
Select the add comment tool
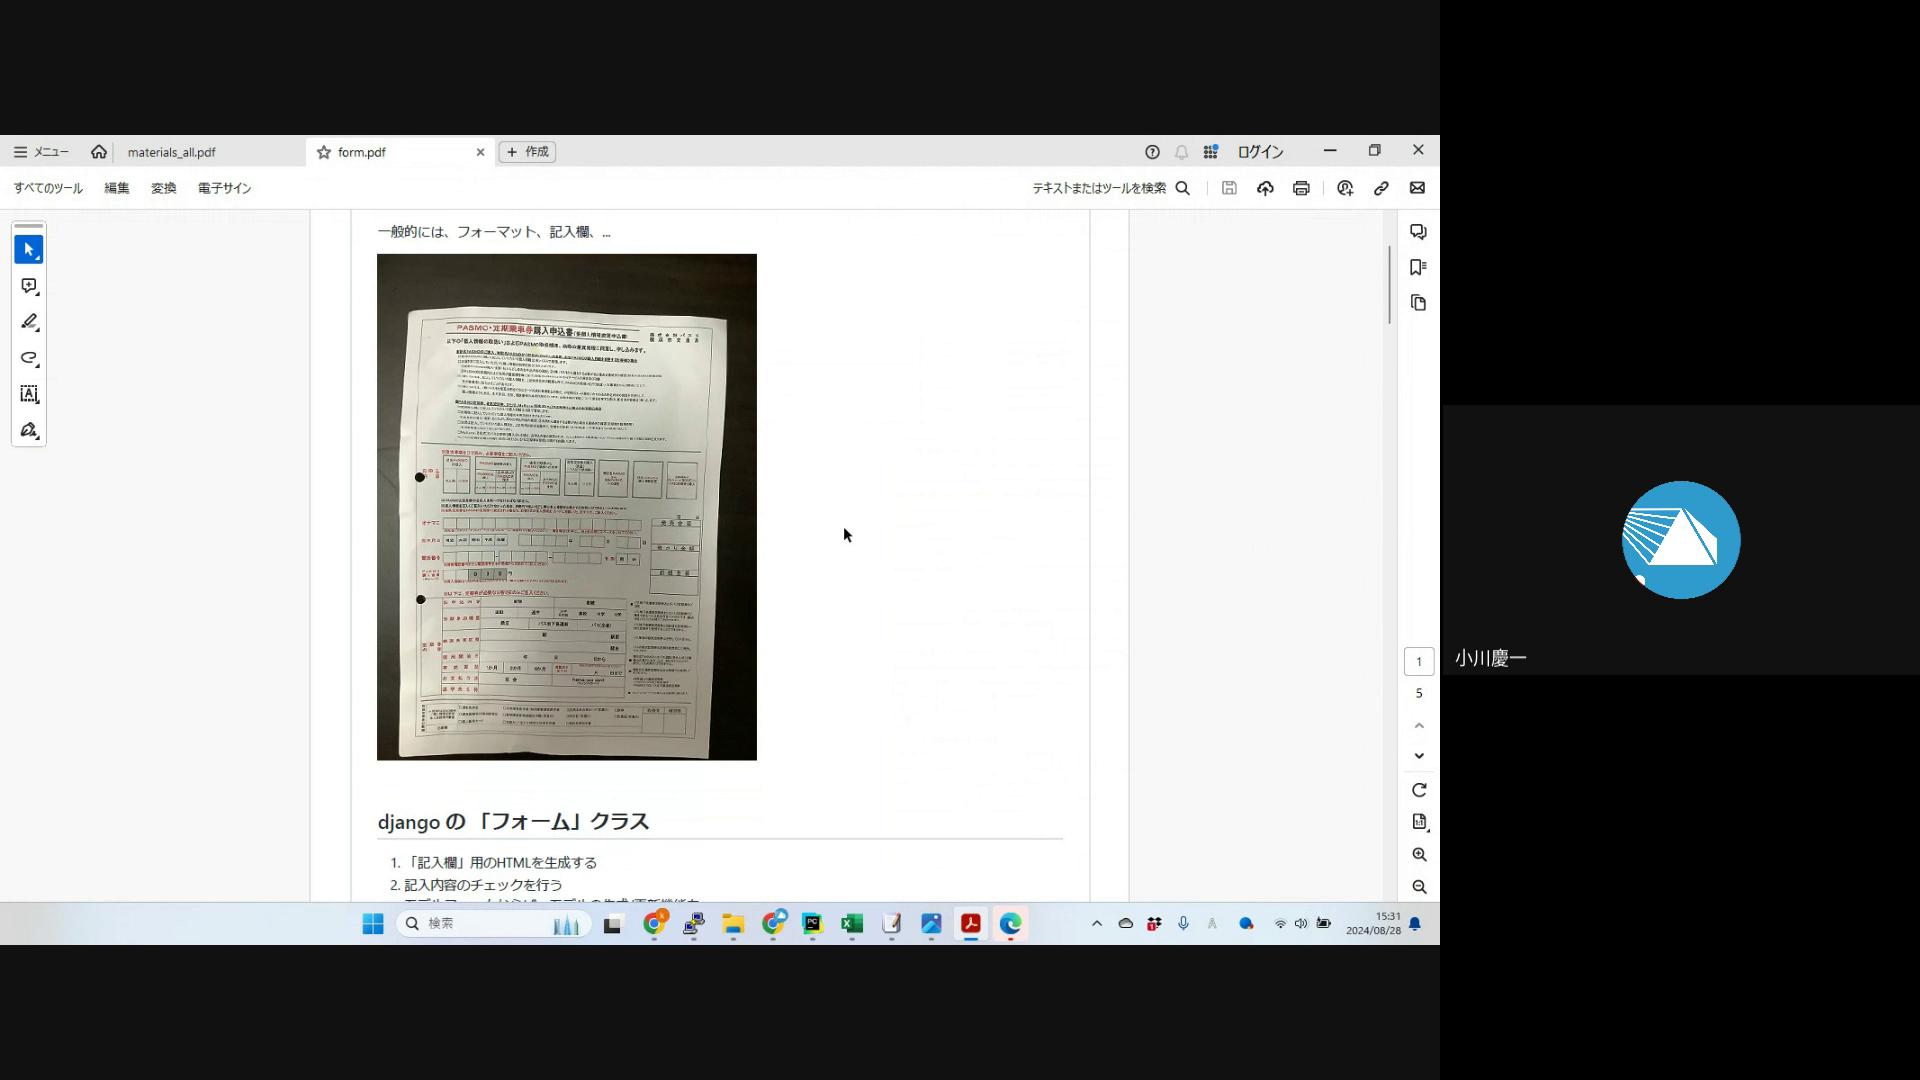click(x=29, y=287)
